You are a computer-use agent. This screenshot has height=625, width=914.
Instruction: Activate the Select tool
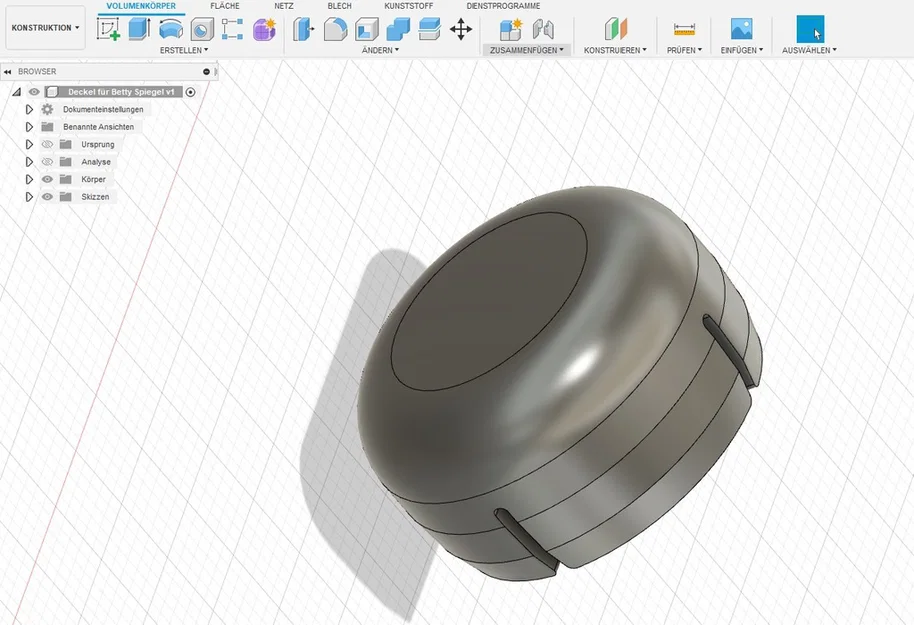tap(810, 29)
